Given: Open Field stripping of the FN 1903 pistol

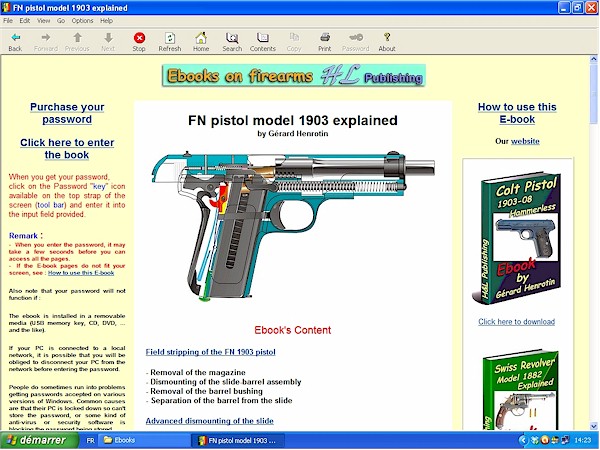Looking at the screenshot, I should (210, 352).
